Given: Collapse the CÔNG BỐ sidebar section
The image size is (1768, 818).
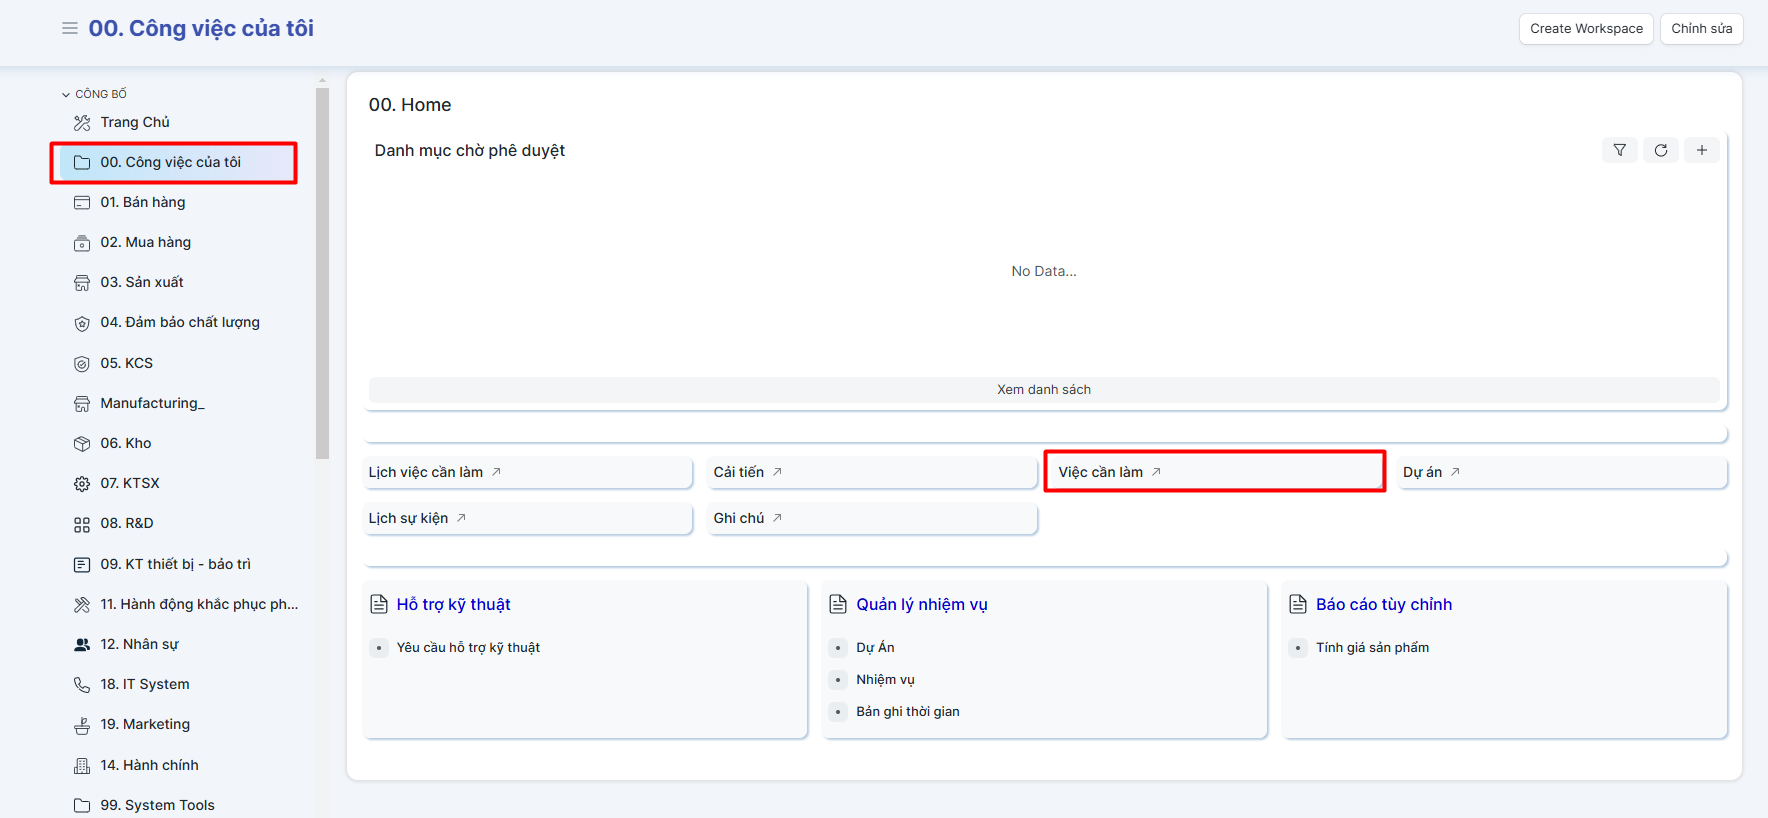Looking at the screenshot, I should (67, 95).
